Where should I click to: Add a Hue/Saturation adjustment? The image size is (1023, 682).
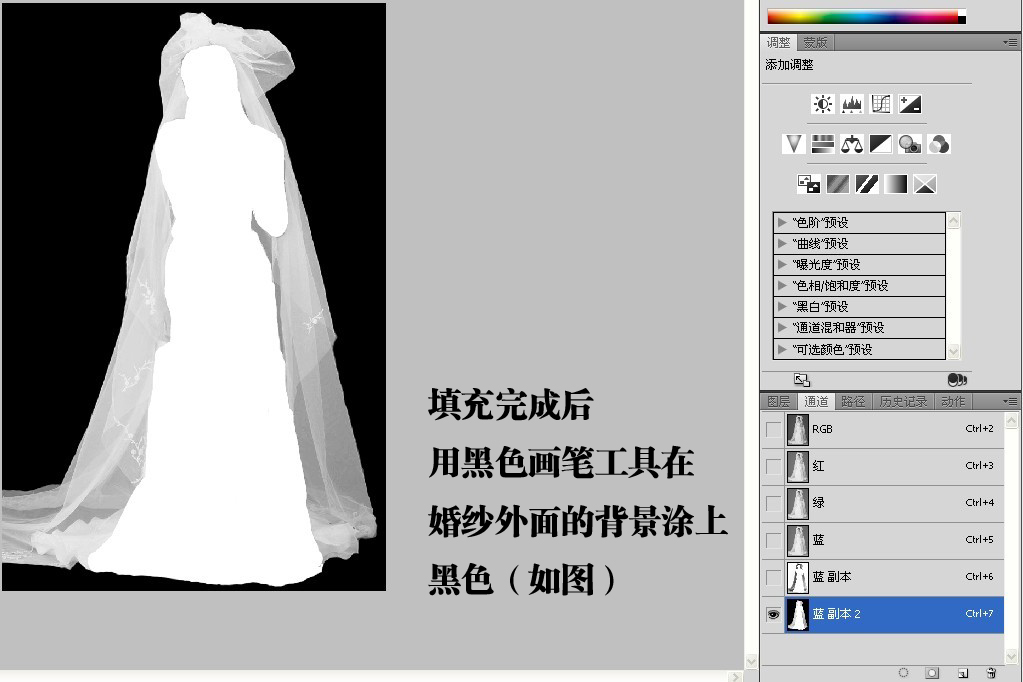pyautogui.click(x=823, y=144)
